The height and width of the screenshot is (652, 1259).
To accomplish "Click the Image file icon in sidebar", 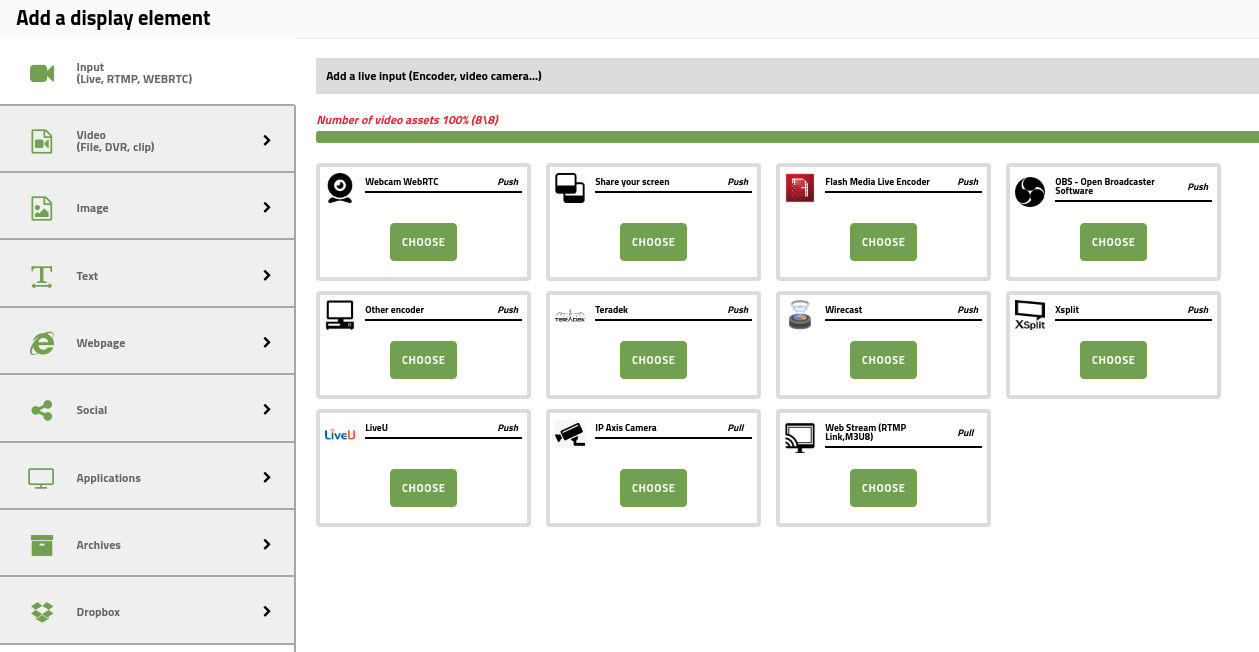I will (x=41, y=208).
